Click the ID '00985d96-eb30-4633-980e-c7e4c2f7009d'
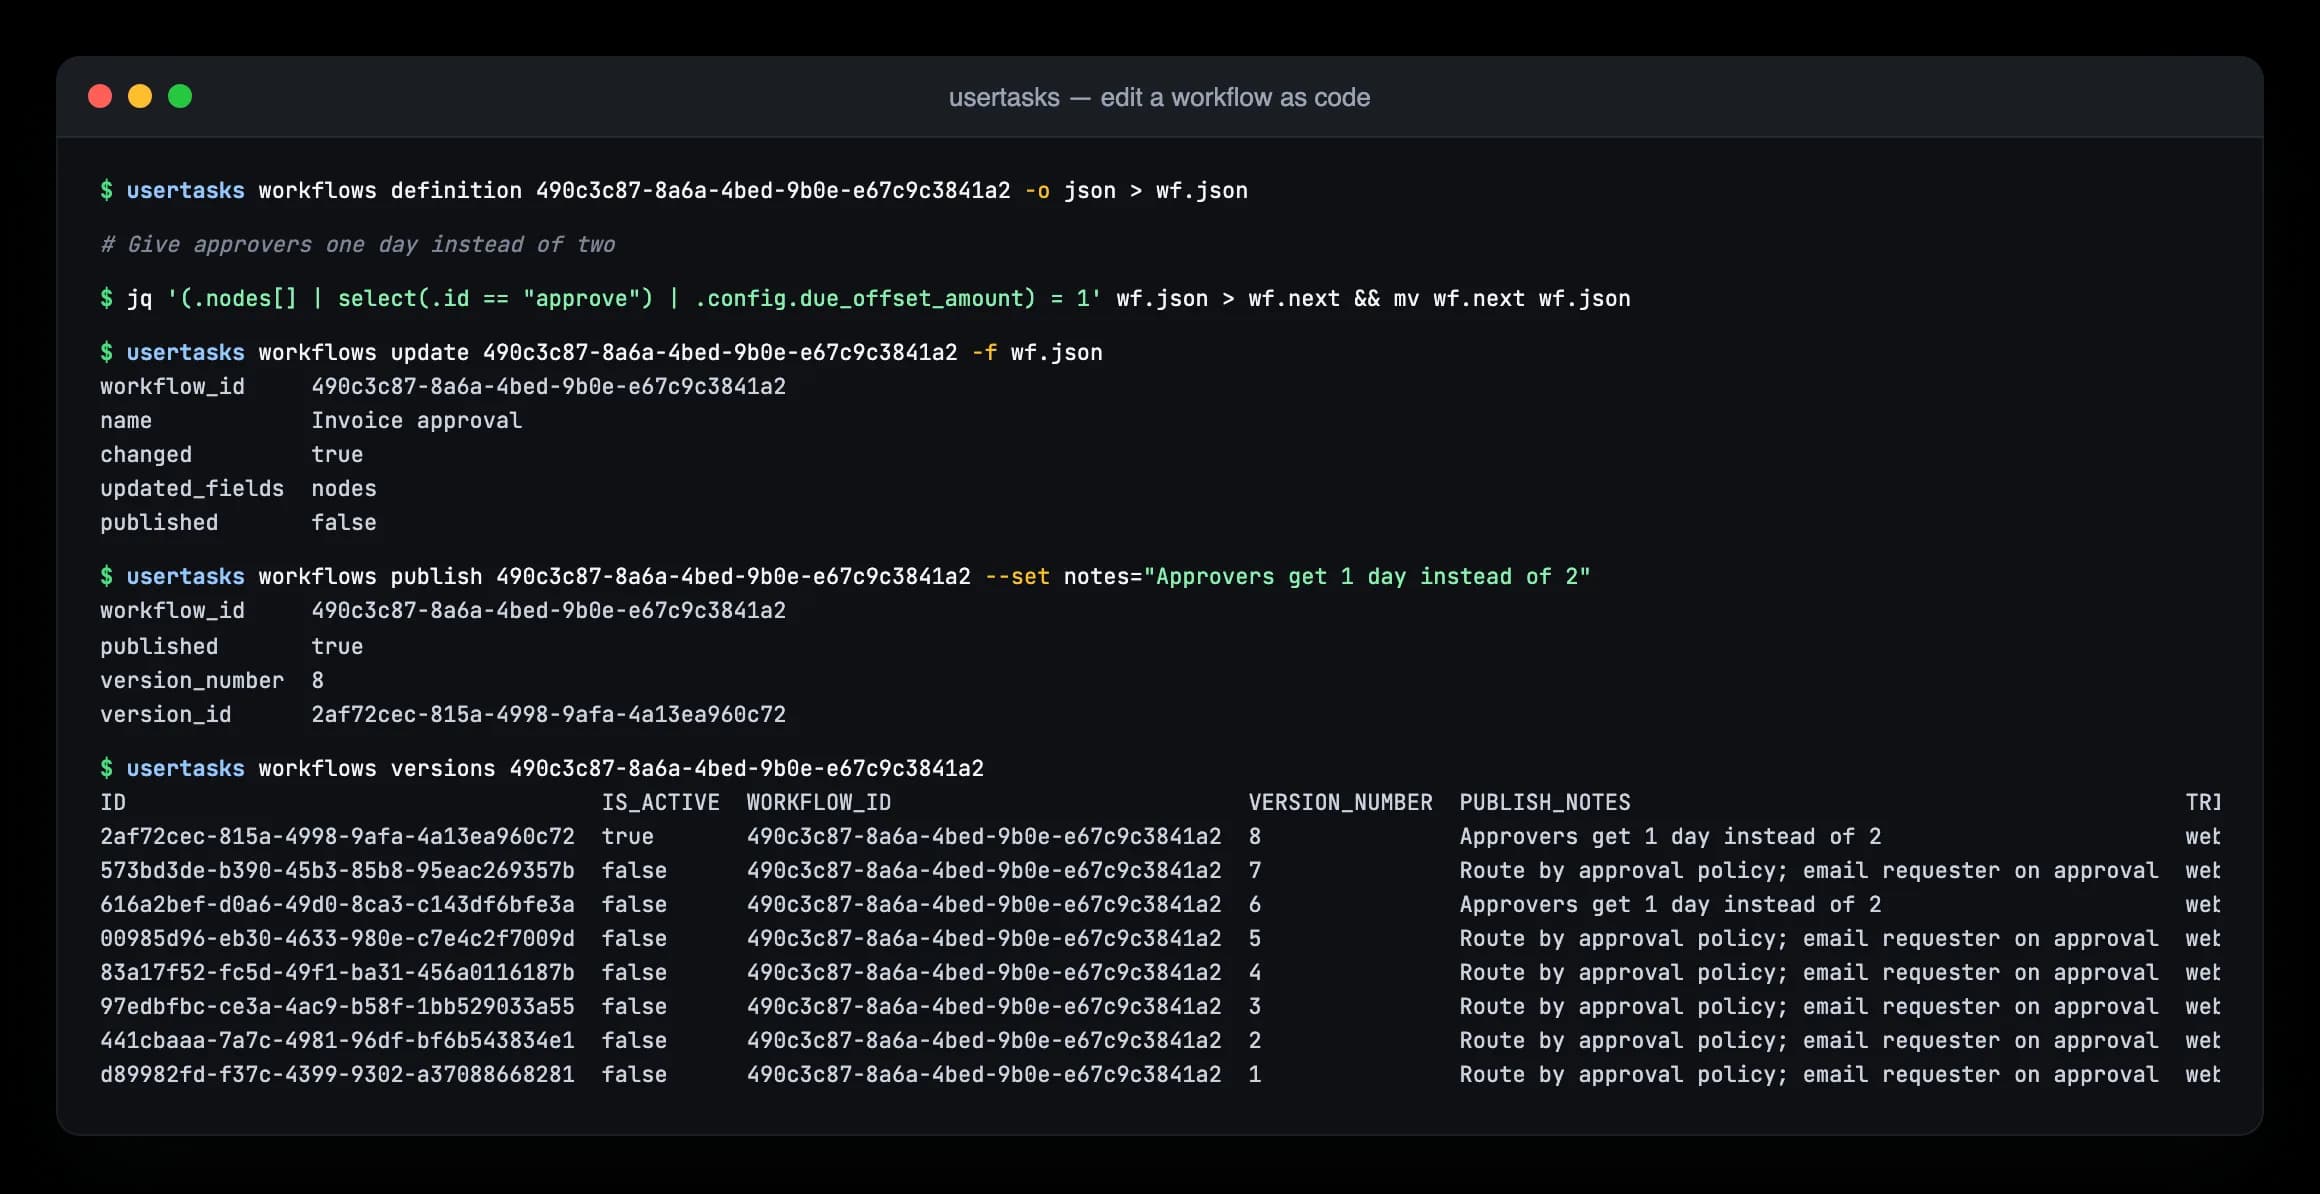 point(337,938)
